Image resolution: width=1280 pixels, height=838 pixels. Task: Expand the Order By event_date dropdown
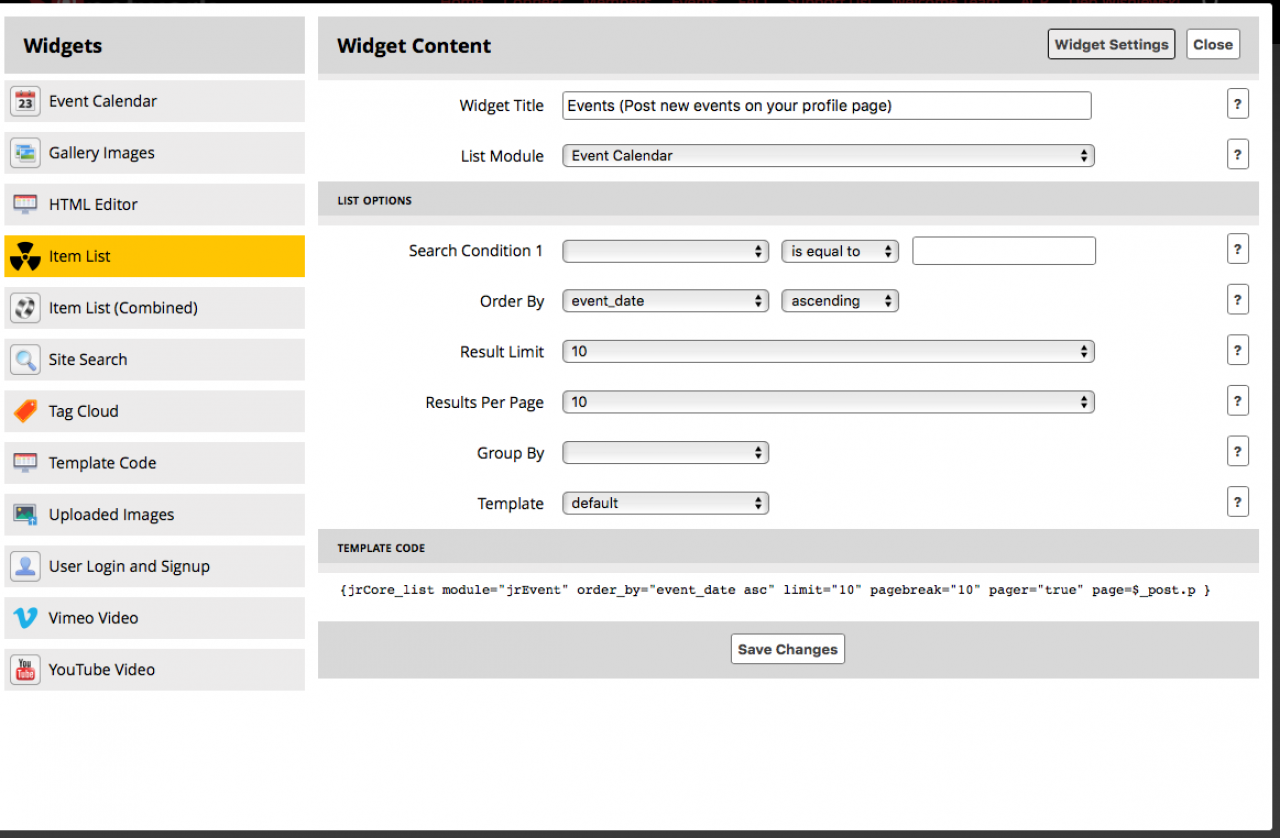pos(665,301)
